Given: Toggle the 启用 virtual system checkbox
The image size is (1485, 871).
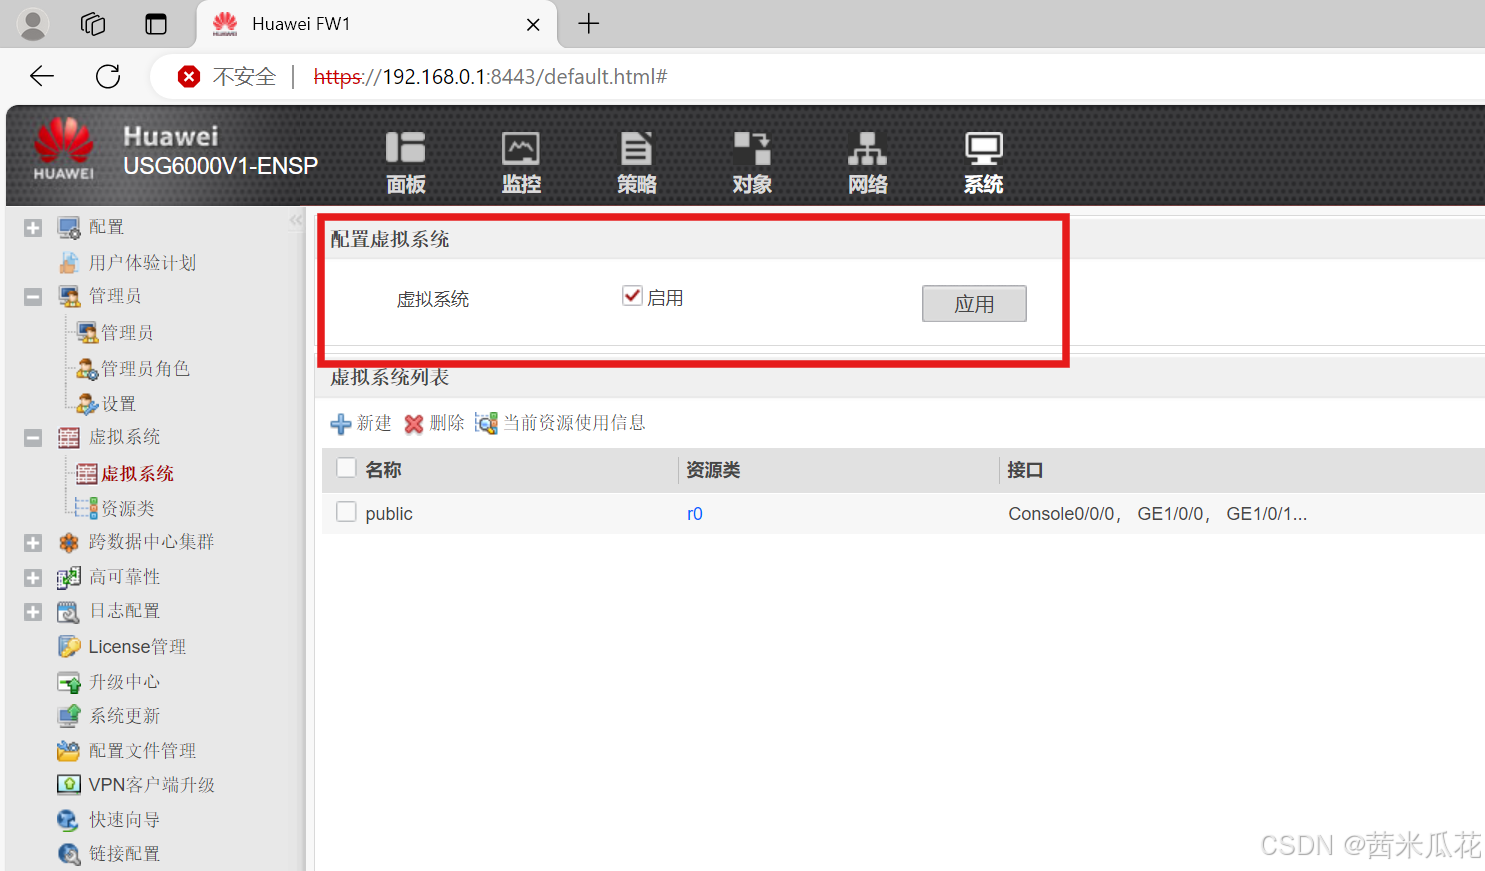Looking at the screenshot, I should 632,296.
